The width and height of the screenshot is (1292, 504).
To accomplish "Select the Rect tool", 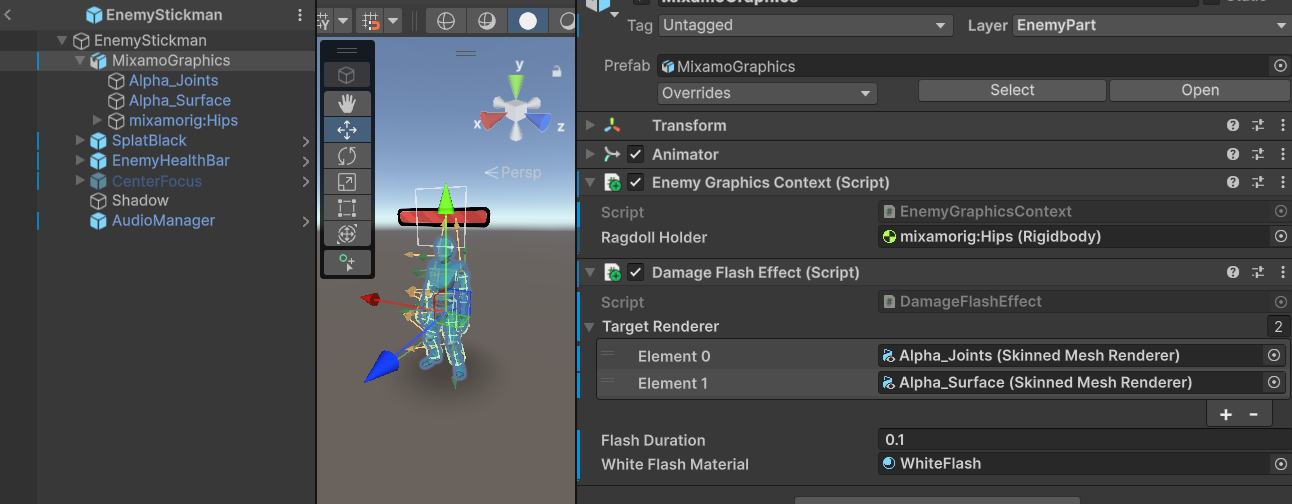I will pyautogui.click(x=347, y=208).
